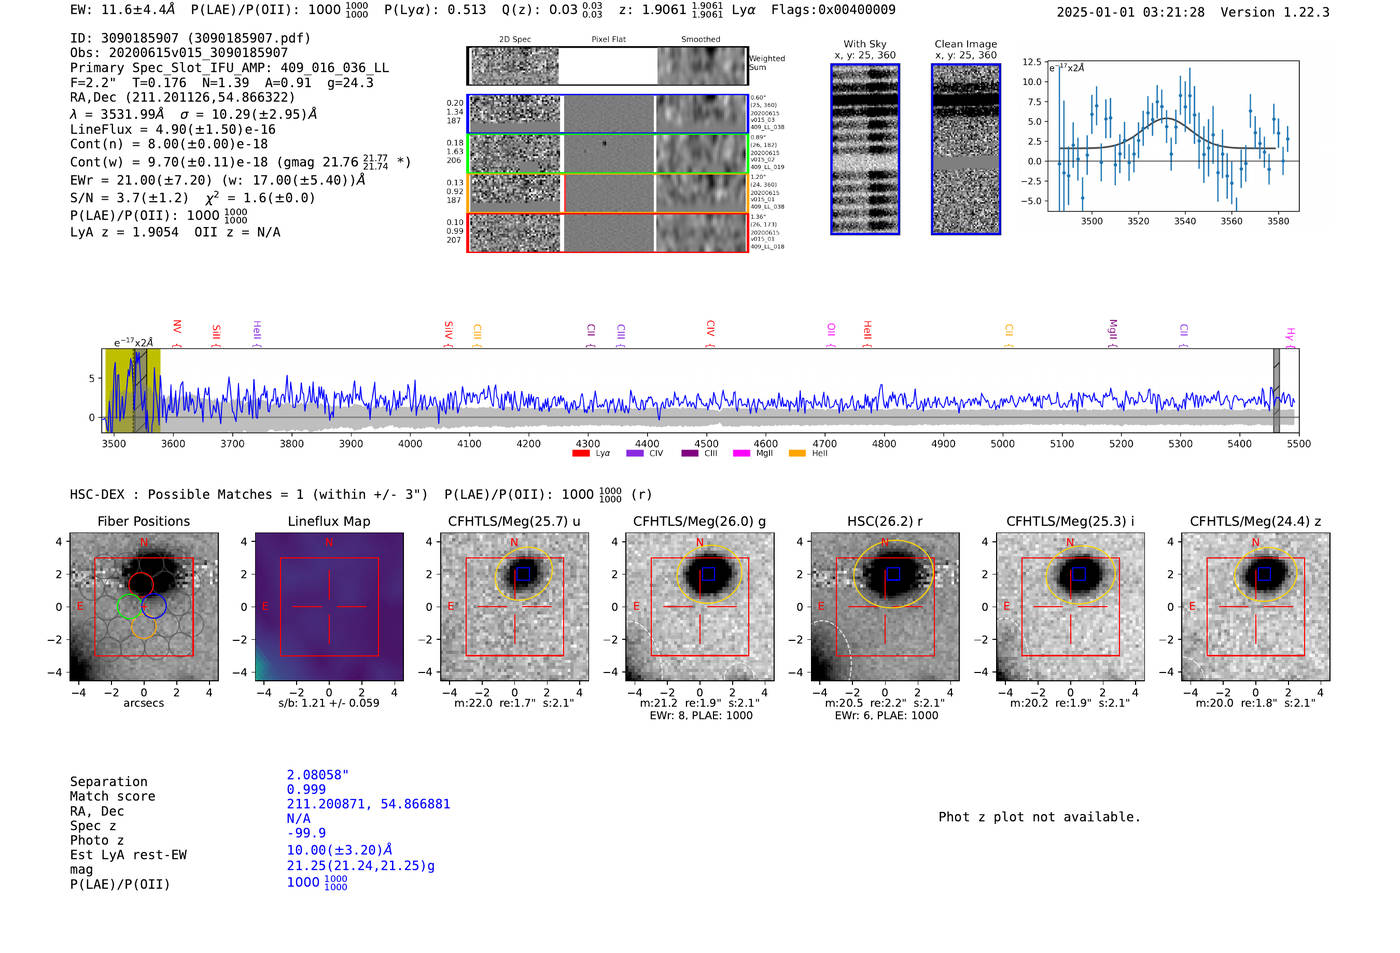Click the red Lyα legend swatch
Image resolution: width=1400 pixels, height=953 pixels.
point(581,454)
